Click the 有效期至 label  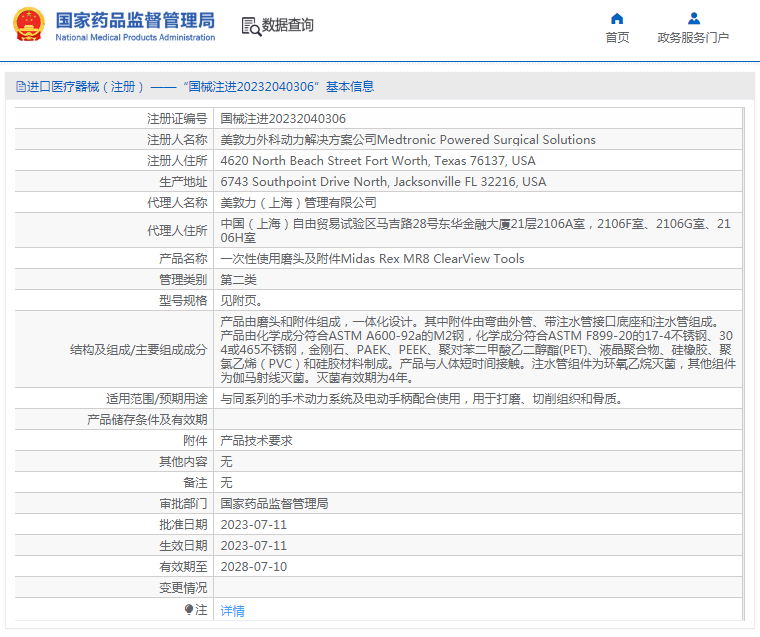click(183, 566)
